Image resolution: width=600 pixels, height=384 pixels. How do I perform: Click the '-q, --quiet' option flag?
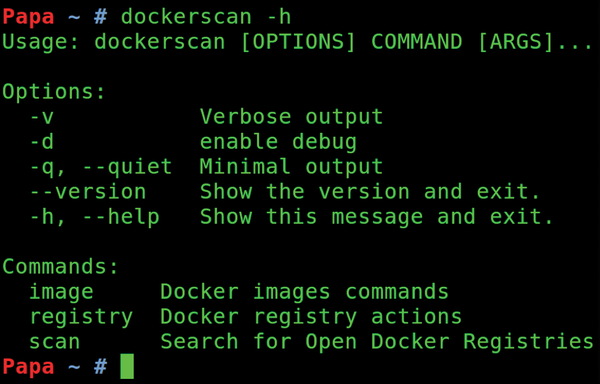(x=101, y=168)
